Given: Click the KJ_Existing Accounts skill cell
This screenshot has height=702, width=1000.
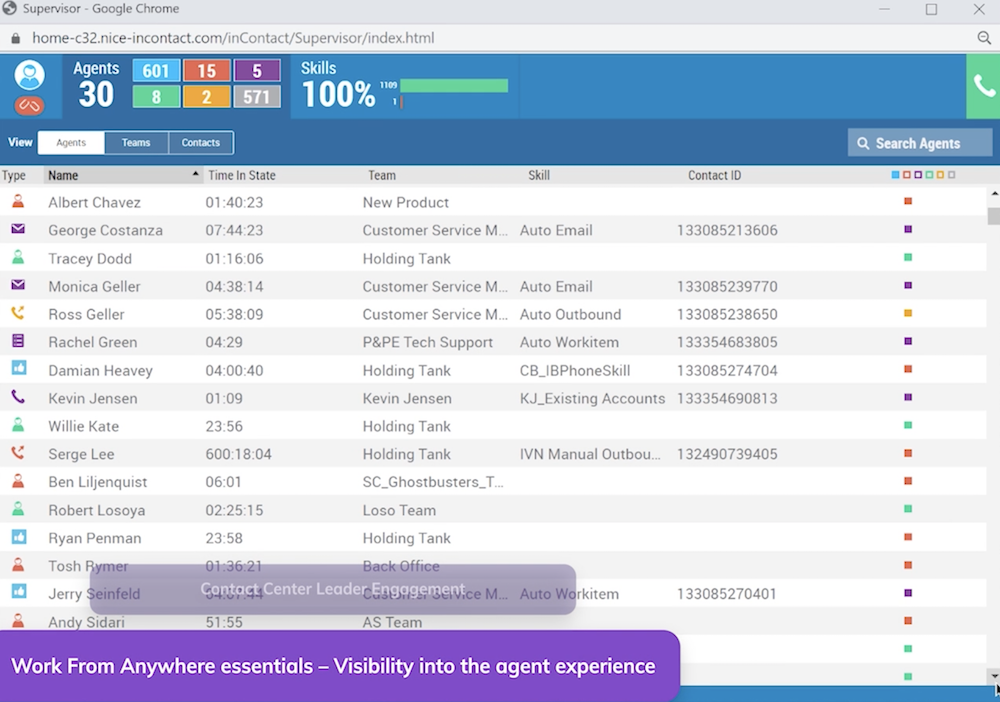Looking at the screenshot, I should click(x=592, y=399).
